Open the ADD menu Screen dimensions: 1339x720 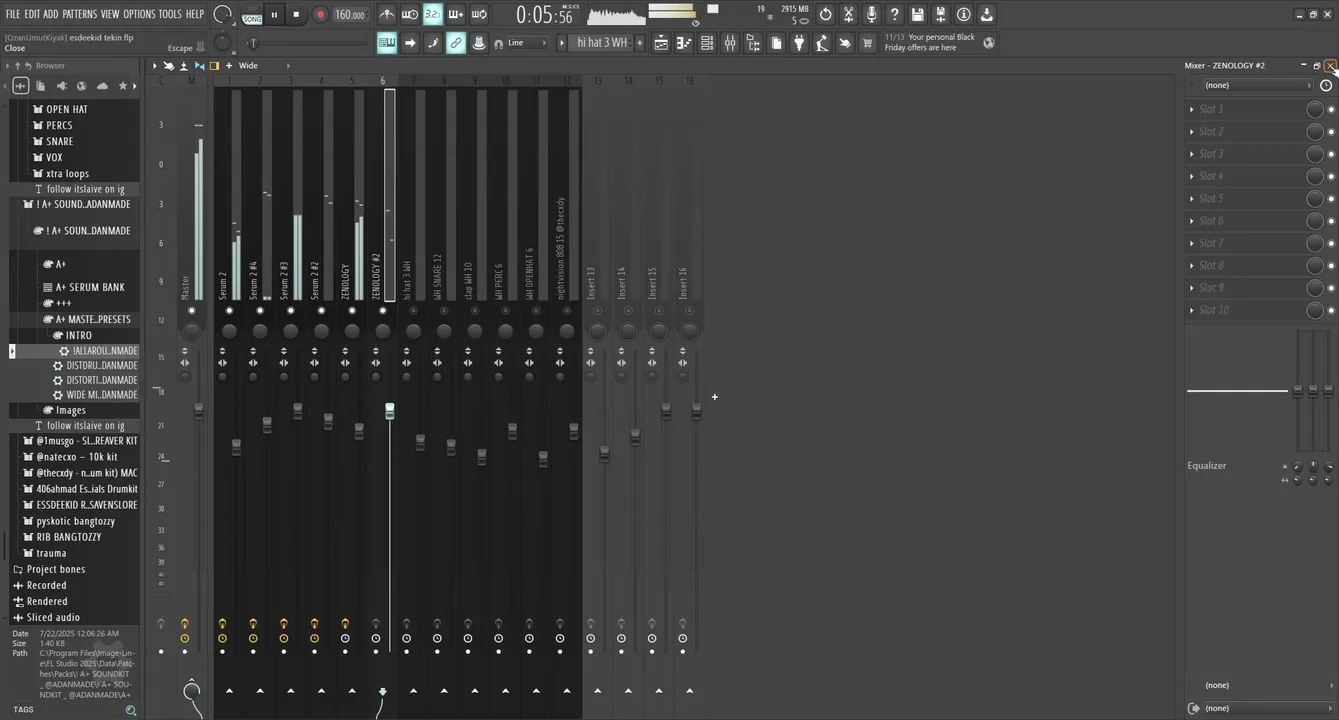[51, 14]
